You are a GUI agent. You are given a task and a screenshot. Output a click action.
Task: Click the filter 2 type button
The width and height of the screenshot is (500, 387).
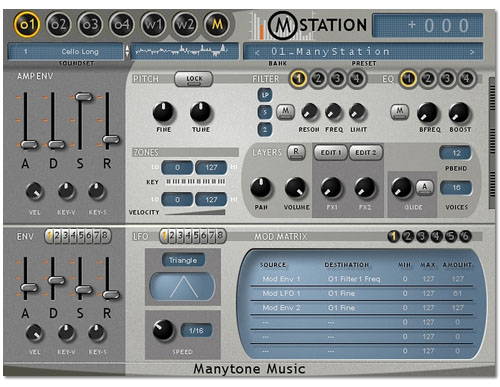265,129
